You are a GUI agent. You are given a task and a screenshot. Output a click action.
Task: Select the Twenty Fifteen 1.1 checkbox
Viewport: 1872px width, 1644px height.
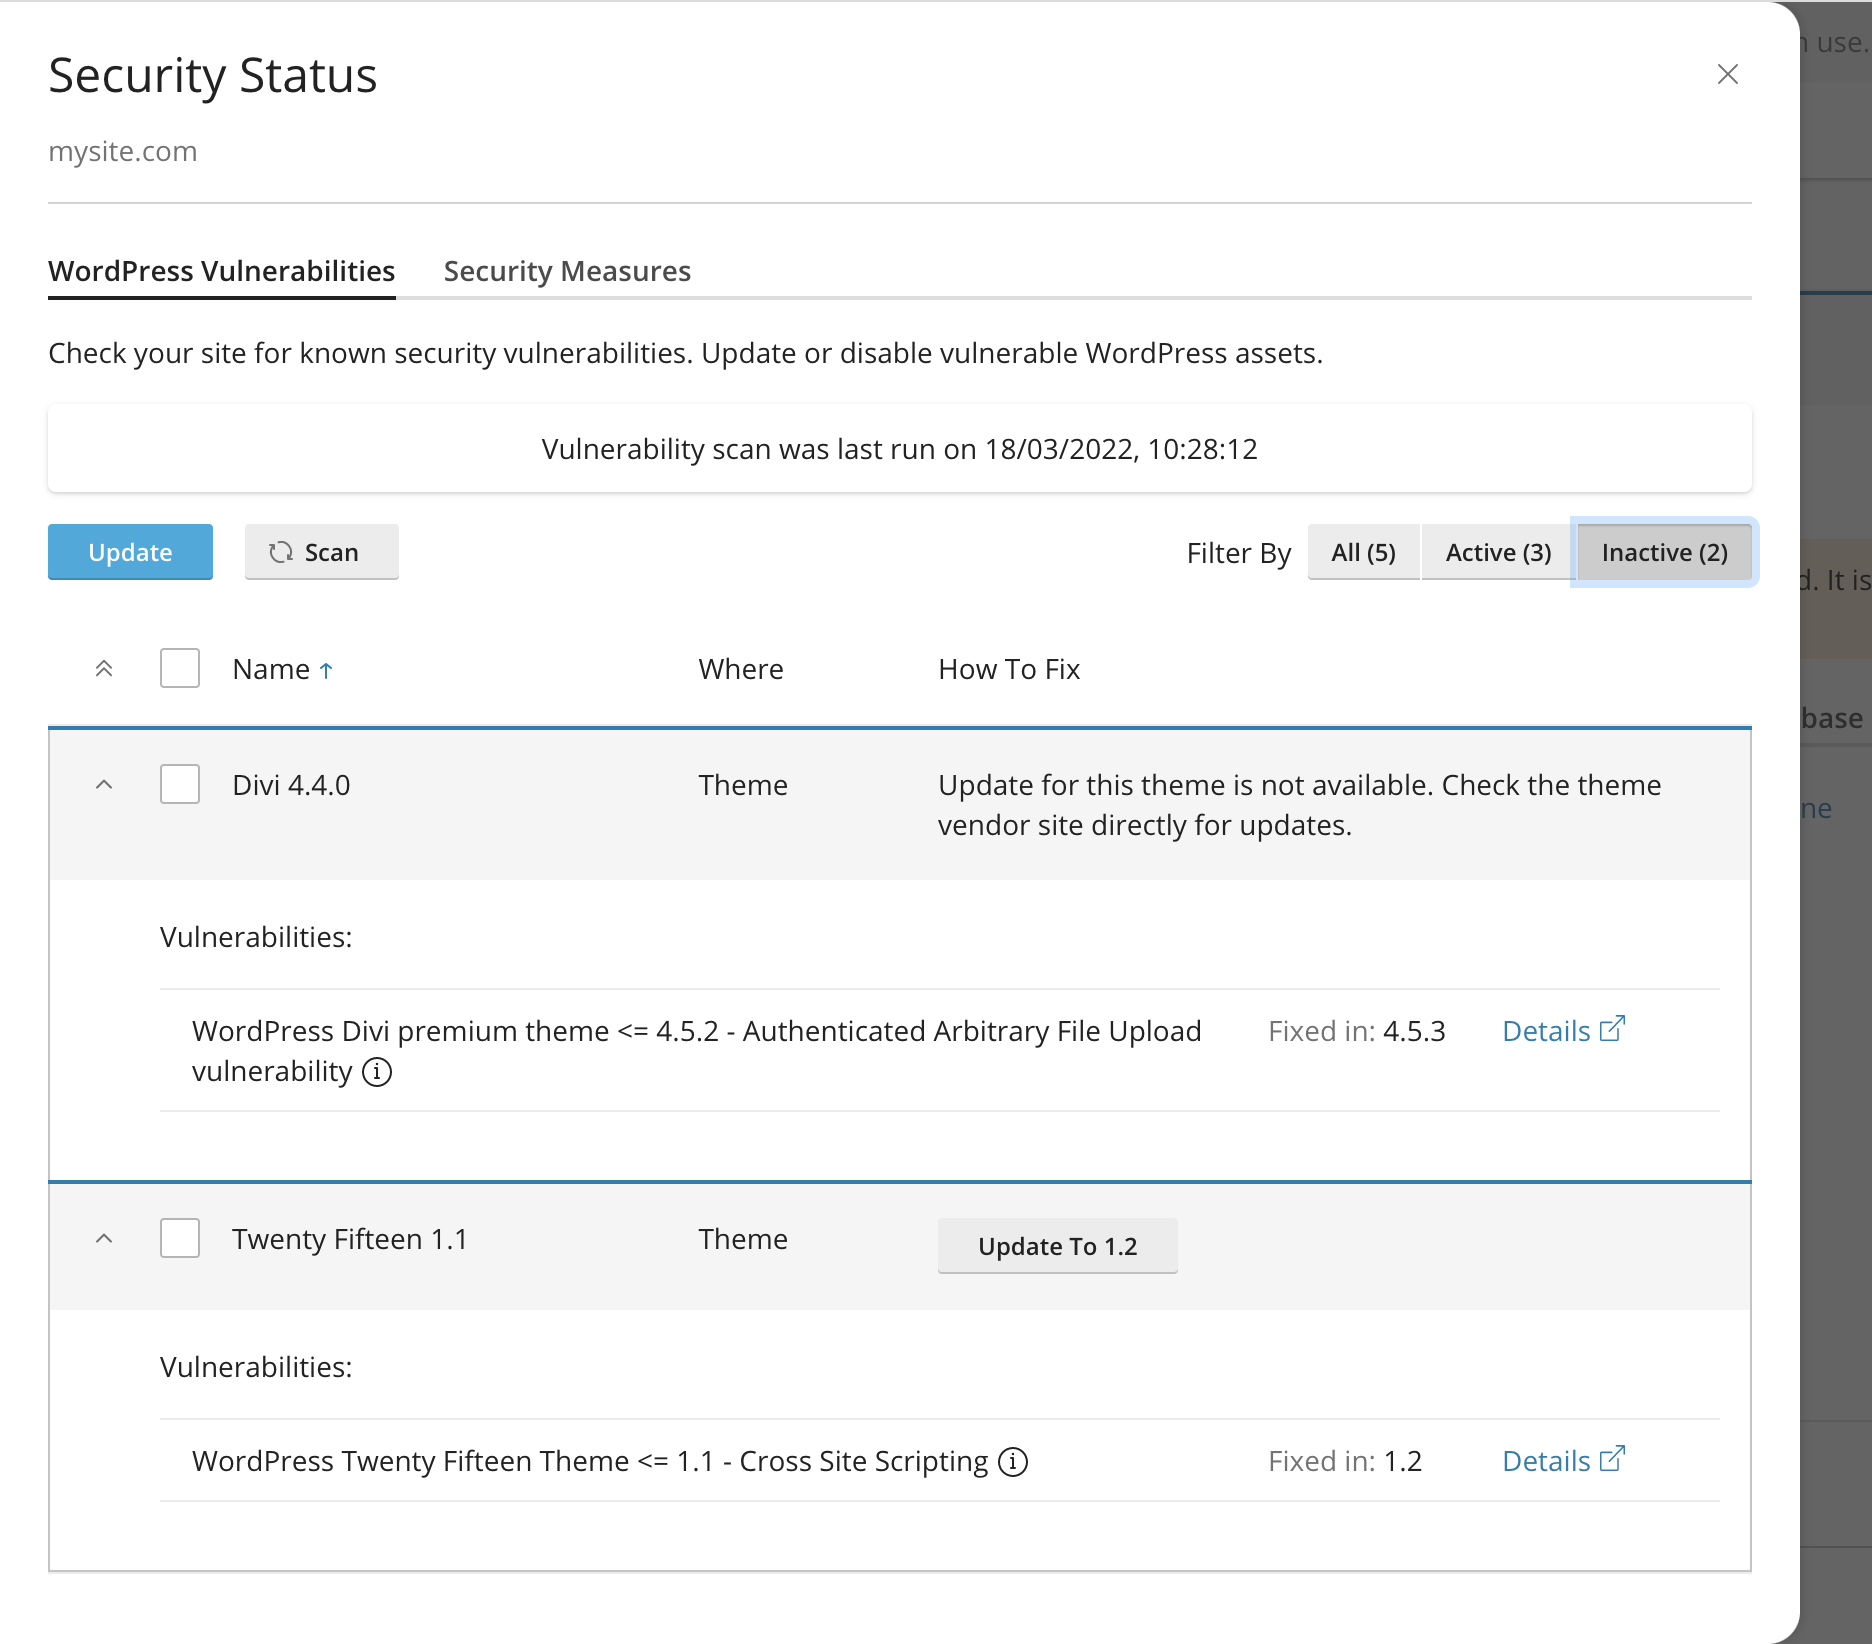click(x=180, y=1238)
